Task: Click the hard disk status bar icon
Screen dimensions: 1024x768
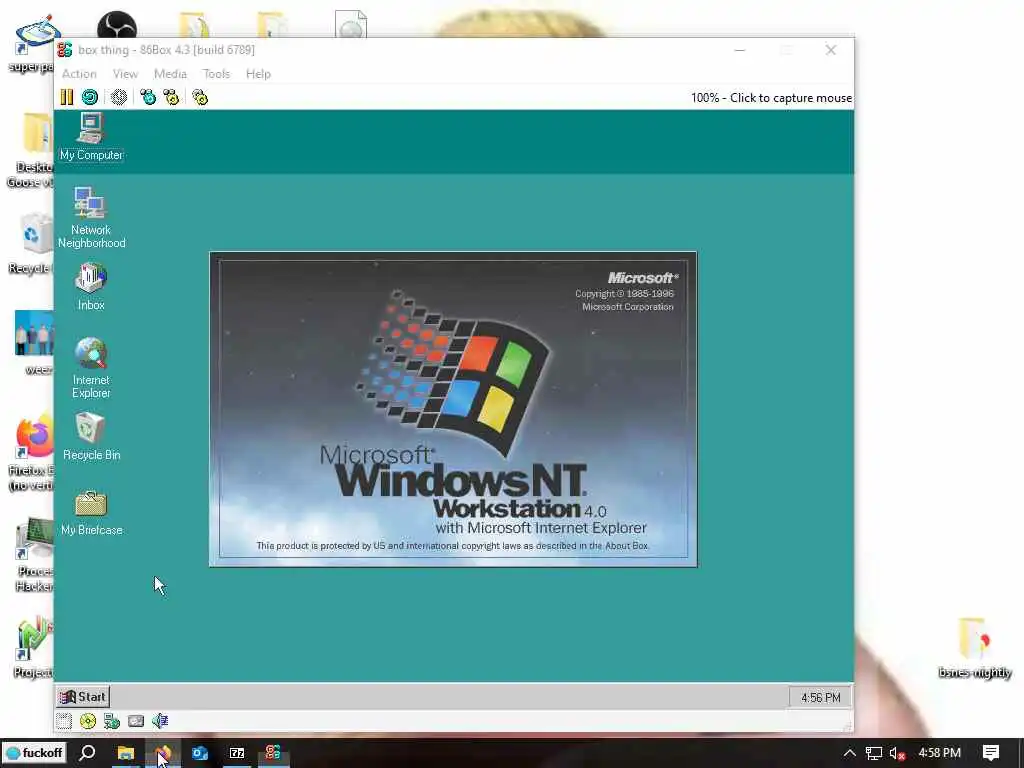Action: (136, 721)
